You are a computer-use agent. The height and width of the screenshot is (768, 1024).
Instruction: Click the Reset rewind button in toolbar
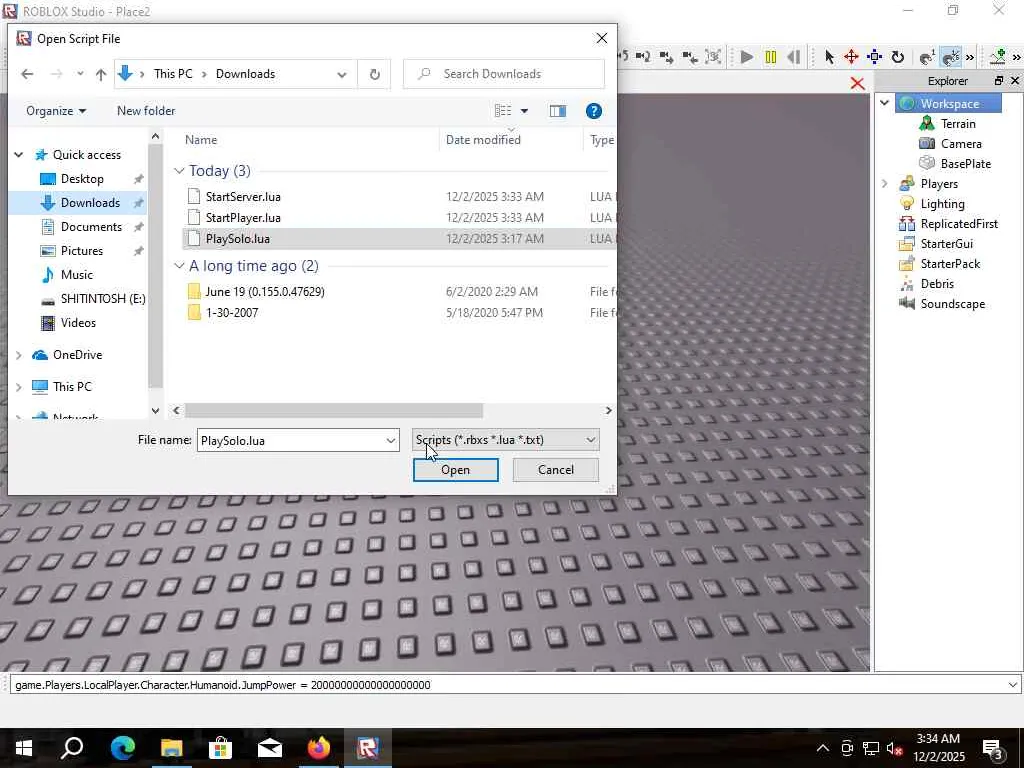pyautogui.click(x=794, y=57)
